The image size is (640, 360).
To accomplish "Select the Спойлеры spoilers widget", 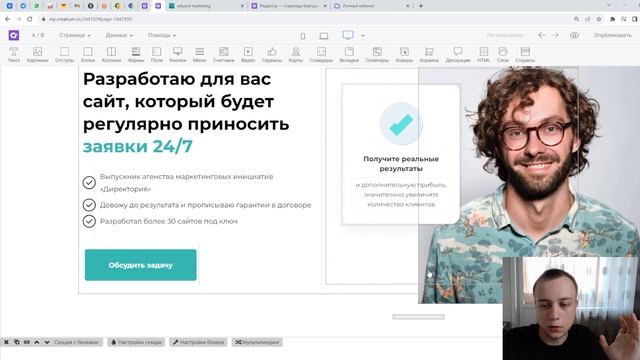I will tap(377, 55).
